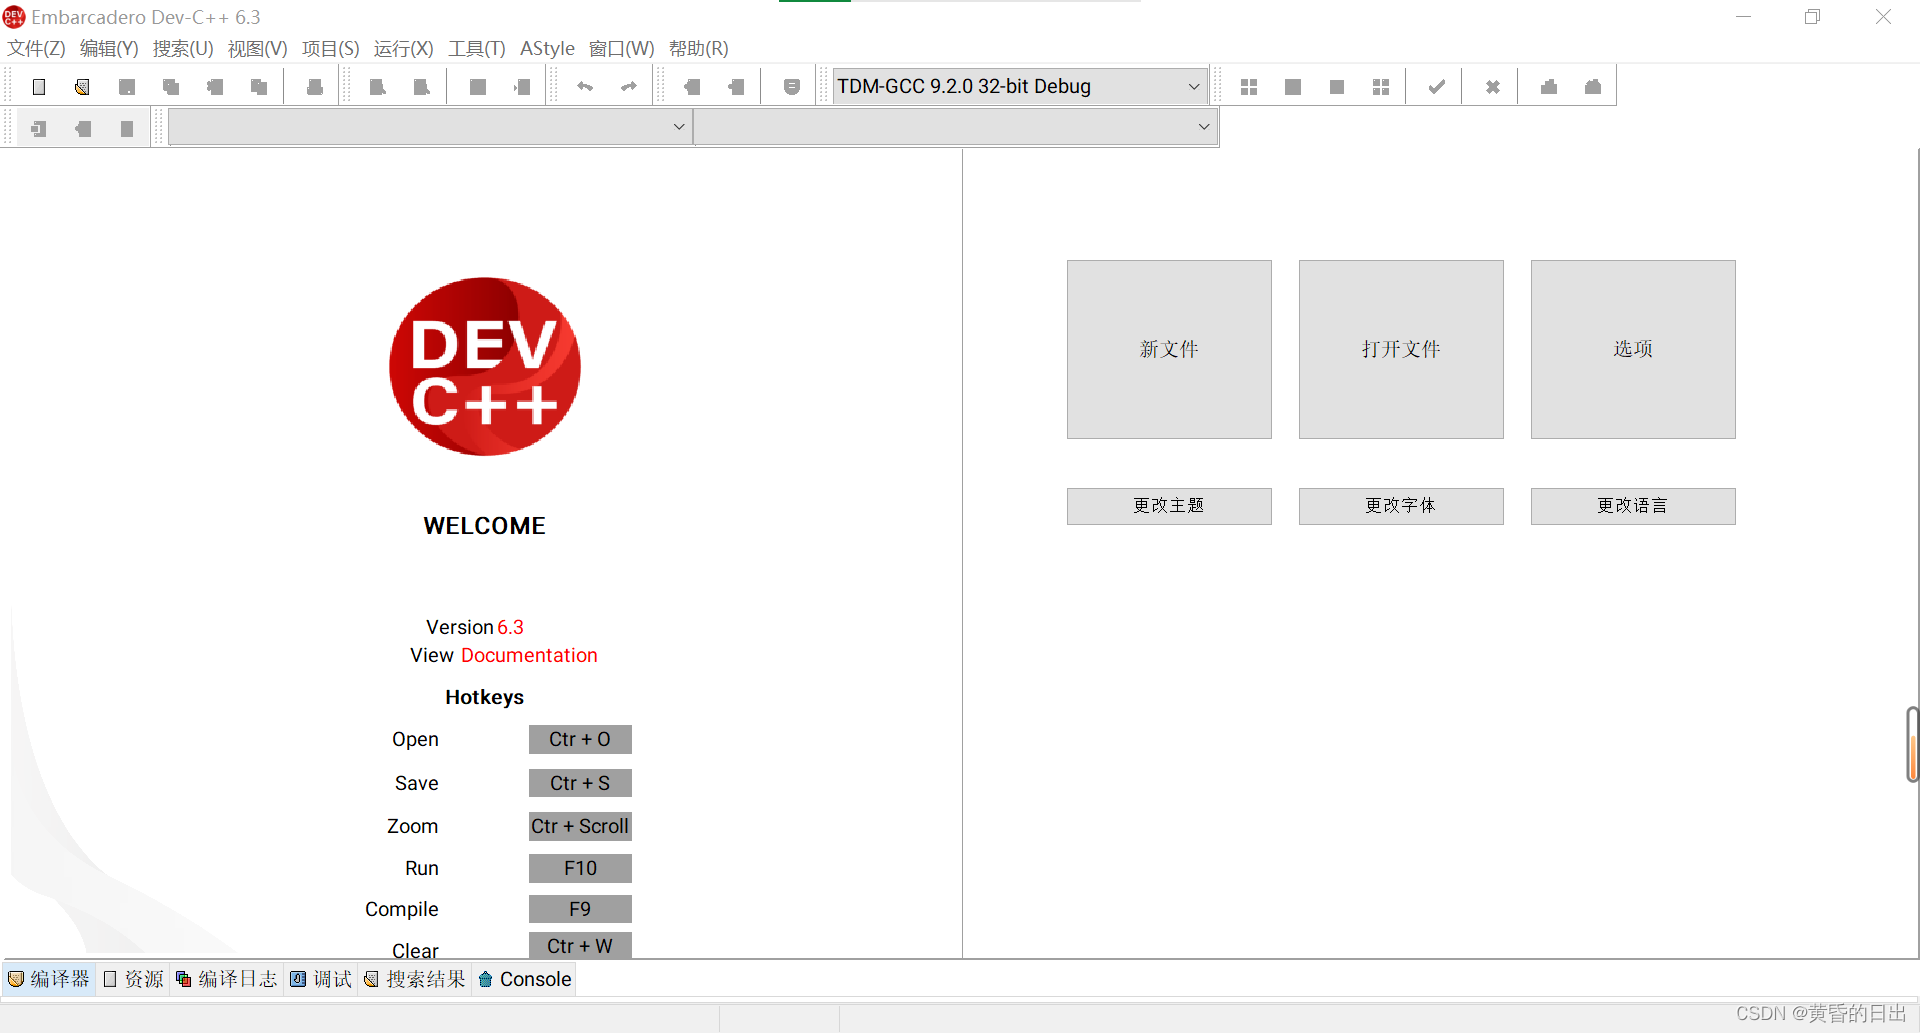The image size is (1920, 1033).
Task: Open the 编辑(Y) menu
Action: tap(109, 48)
